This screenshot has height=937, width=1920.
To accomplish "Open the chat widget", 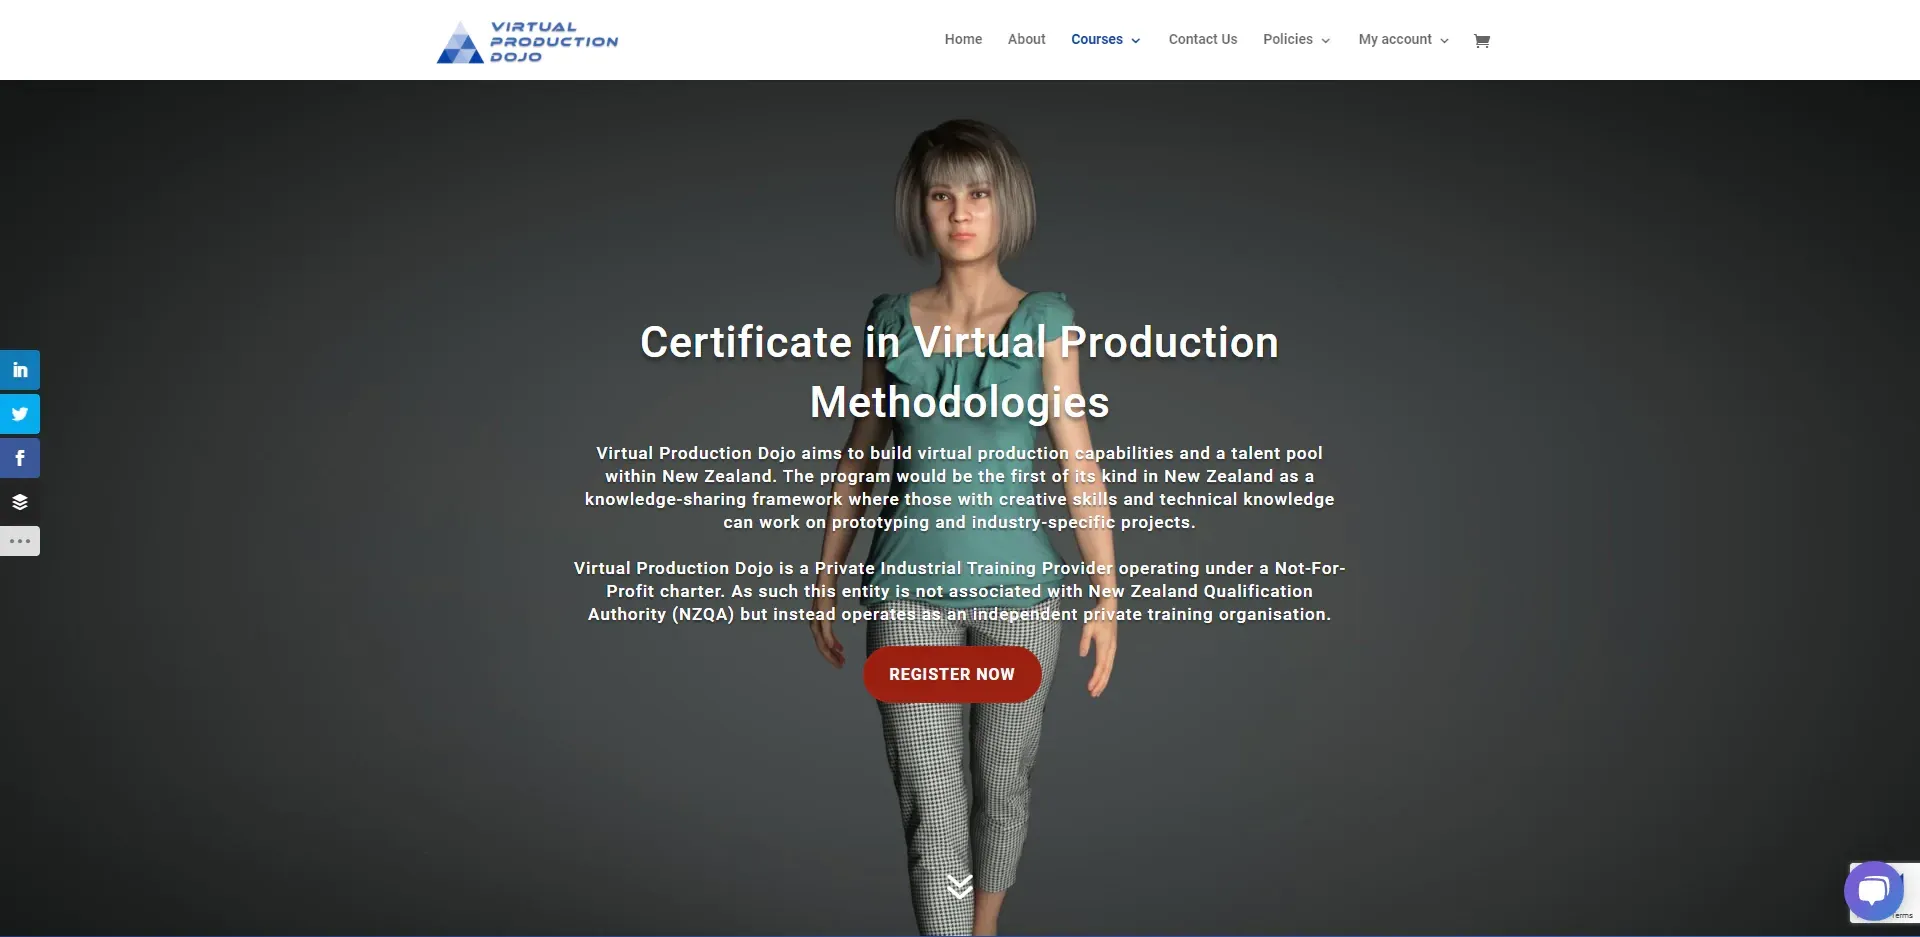I will (x=1875, y=890).
